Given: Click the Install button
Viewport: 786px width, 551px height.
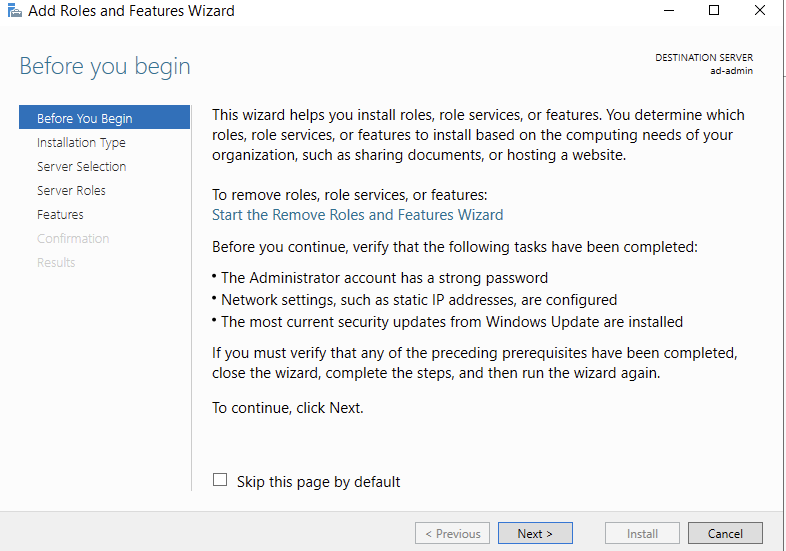Looking at the screenshot, I should pos(642,533).
